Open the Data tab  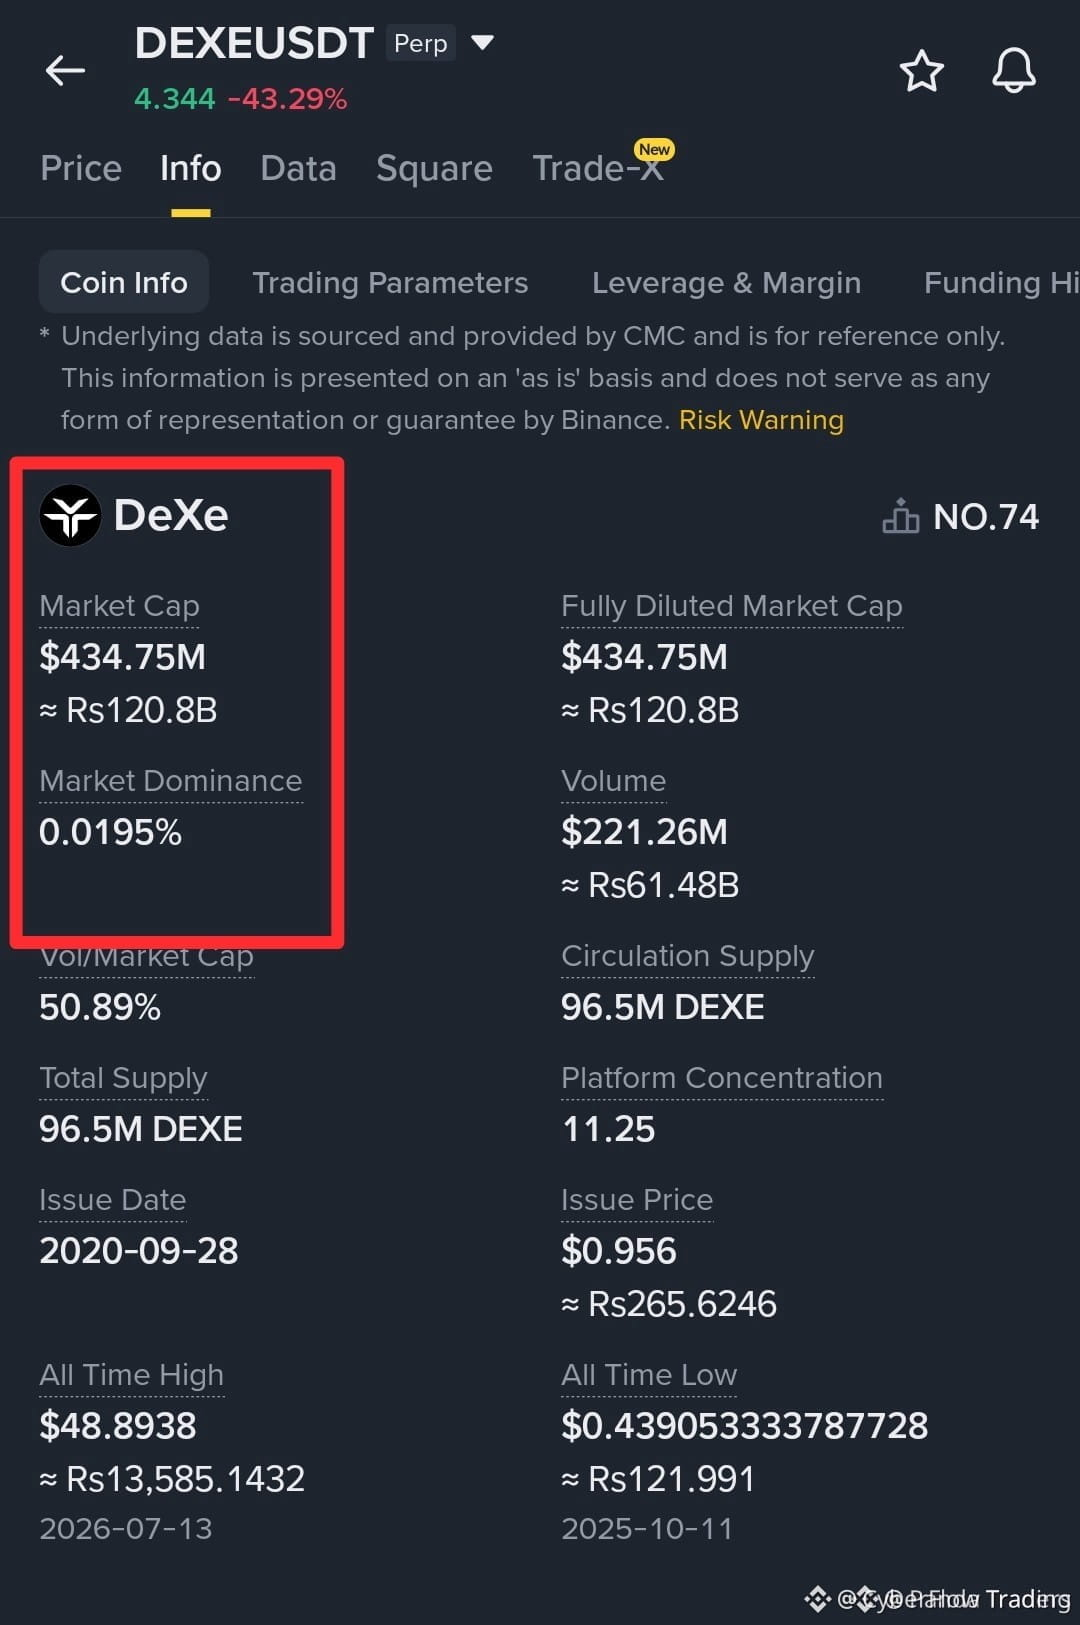point(298,168)
